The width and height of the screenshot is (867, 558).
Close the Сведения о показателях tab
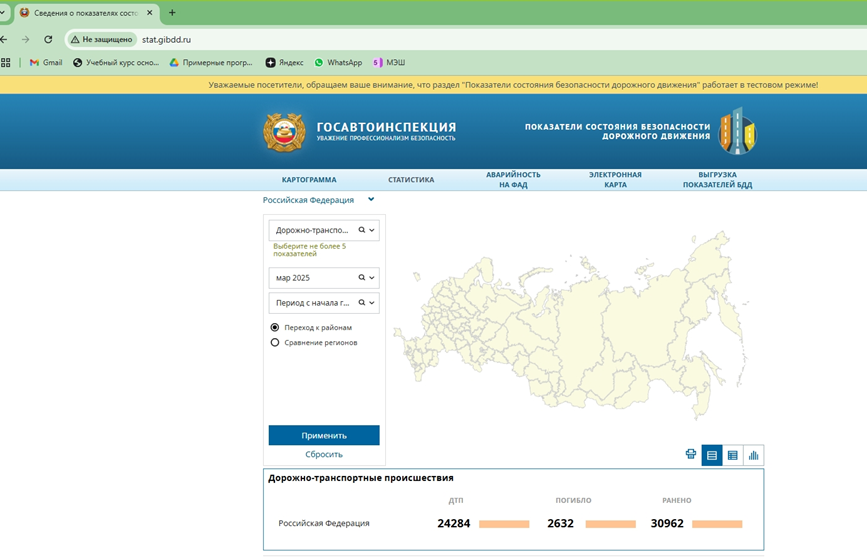pos(149,12)
